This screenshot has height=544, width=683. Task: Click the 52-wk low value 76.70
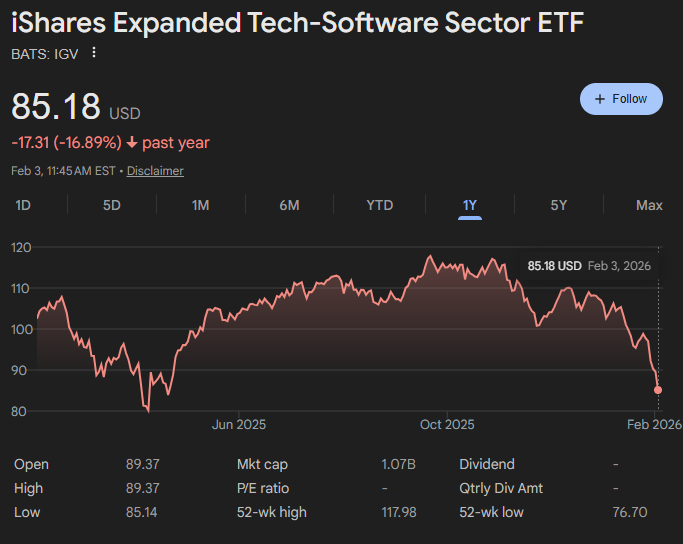[629, 512]
